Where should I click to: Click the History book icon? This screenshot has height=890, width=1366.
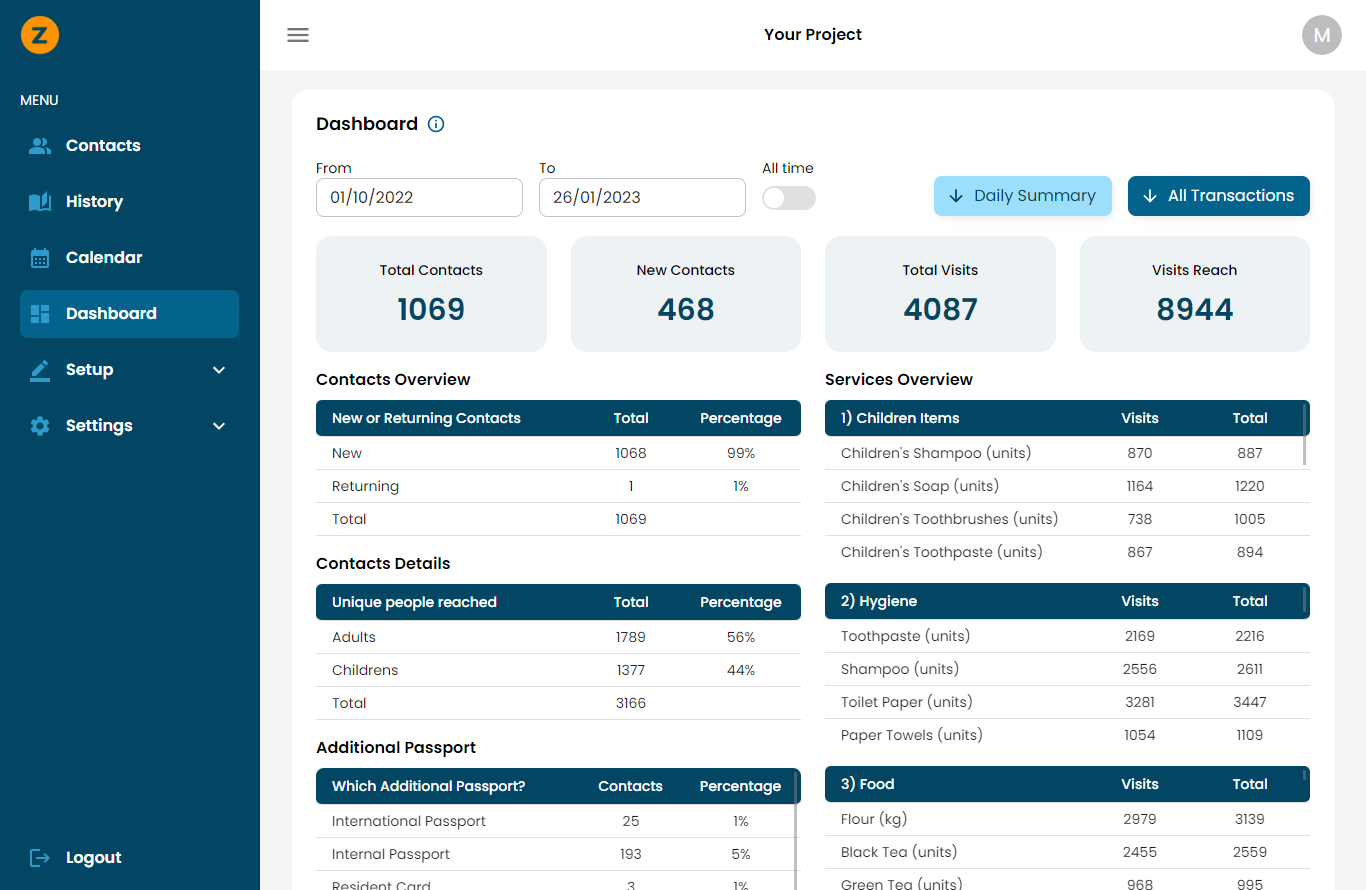[40, 201]
